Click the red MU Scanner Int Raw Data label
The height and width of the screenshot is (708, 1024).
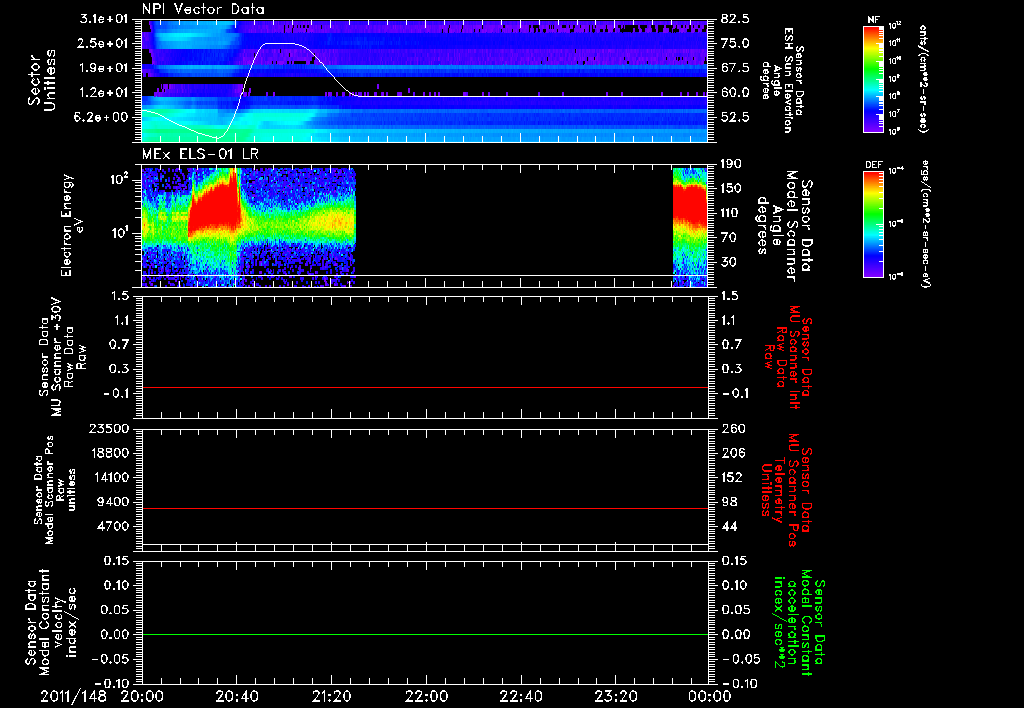point(788,357)
